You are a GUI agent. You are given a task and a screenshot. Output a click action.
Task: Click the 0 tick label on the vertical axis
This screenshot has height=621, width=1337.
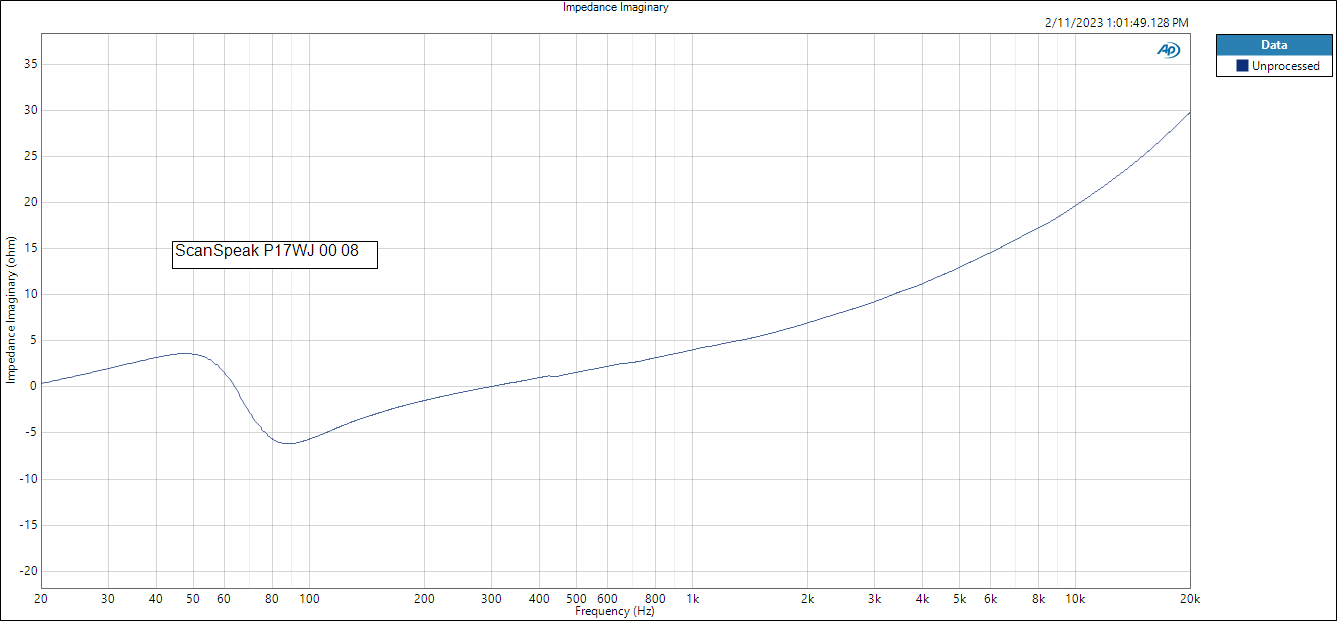click(x=33, y=387)
